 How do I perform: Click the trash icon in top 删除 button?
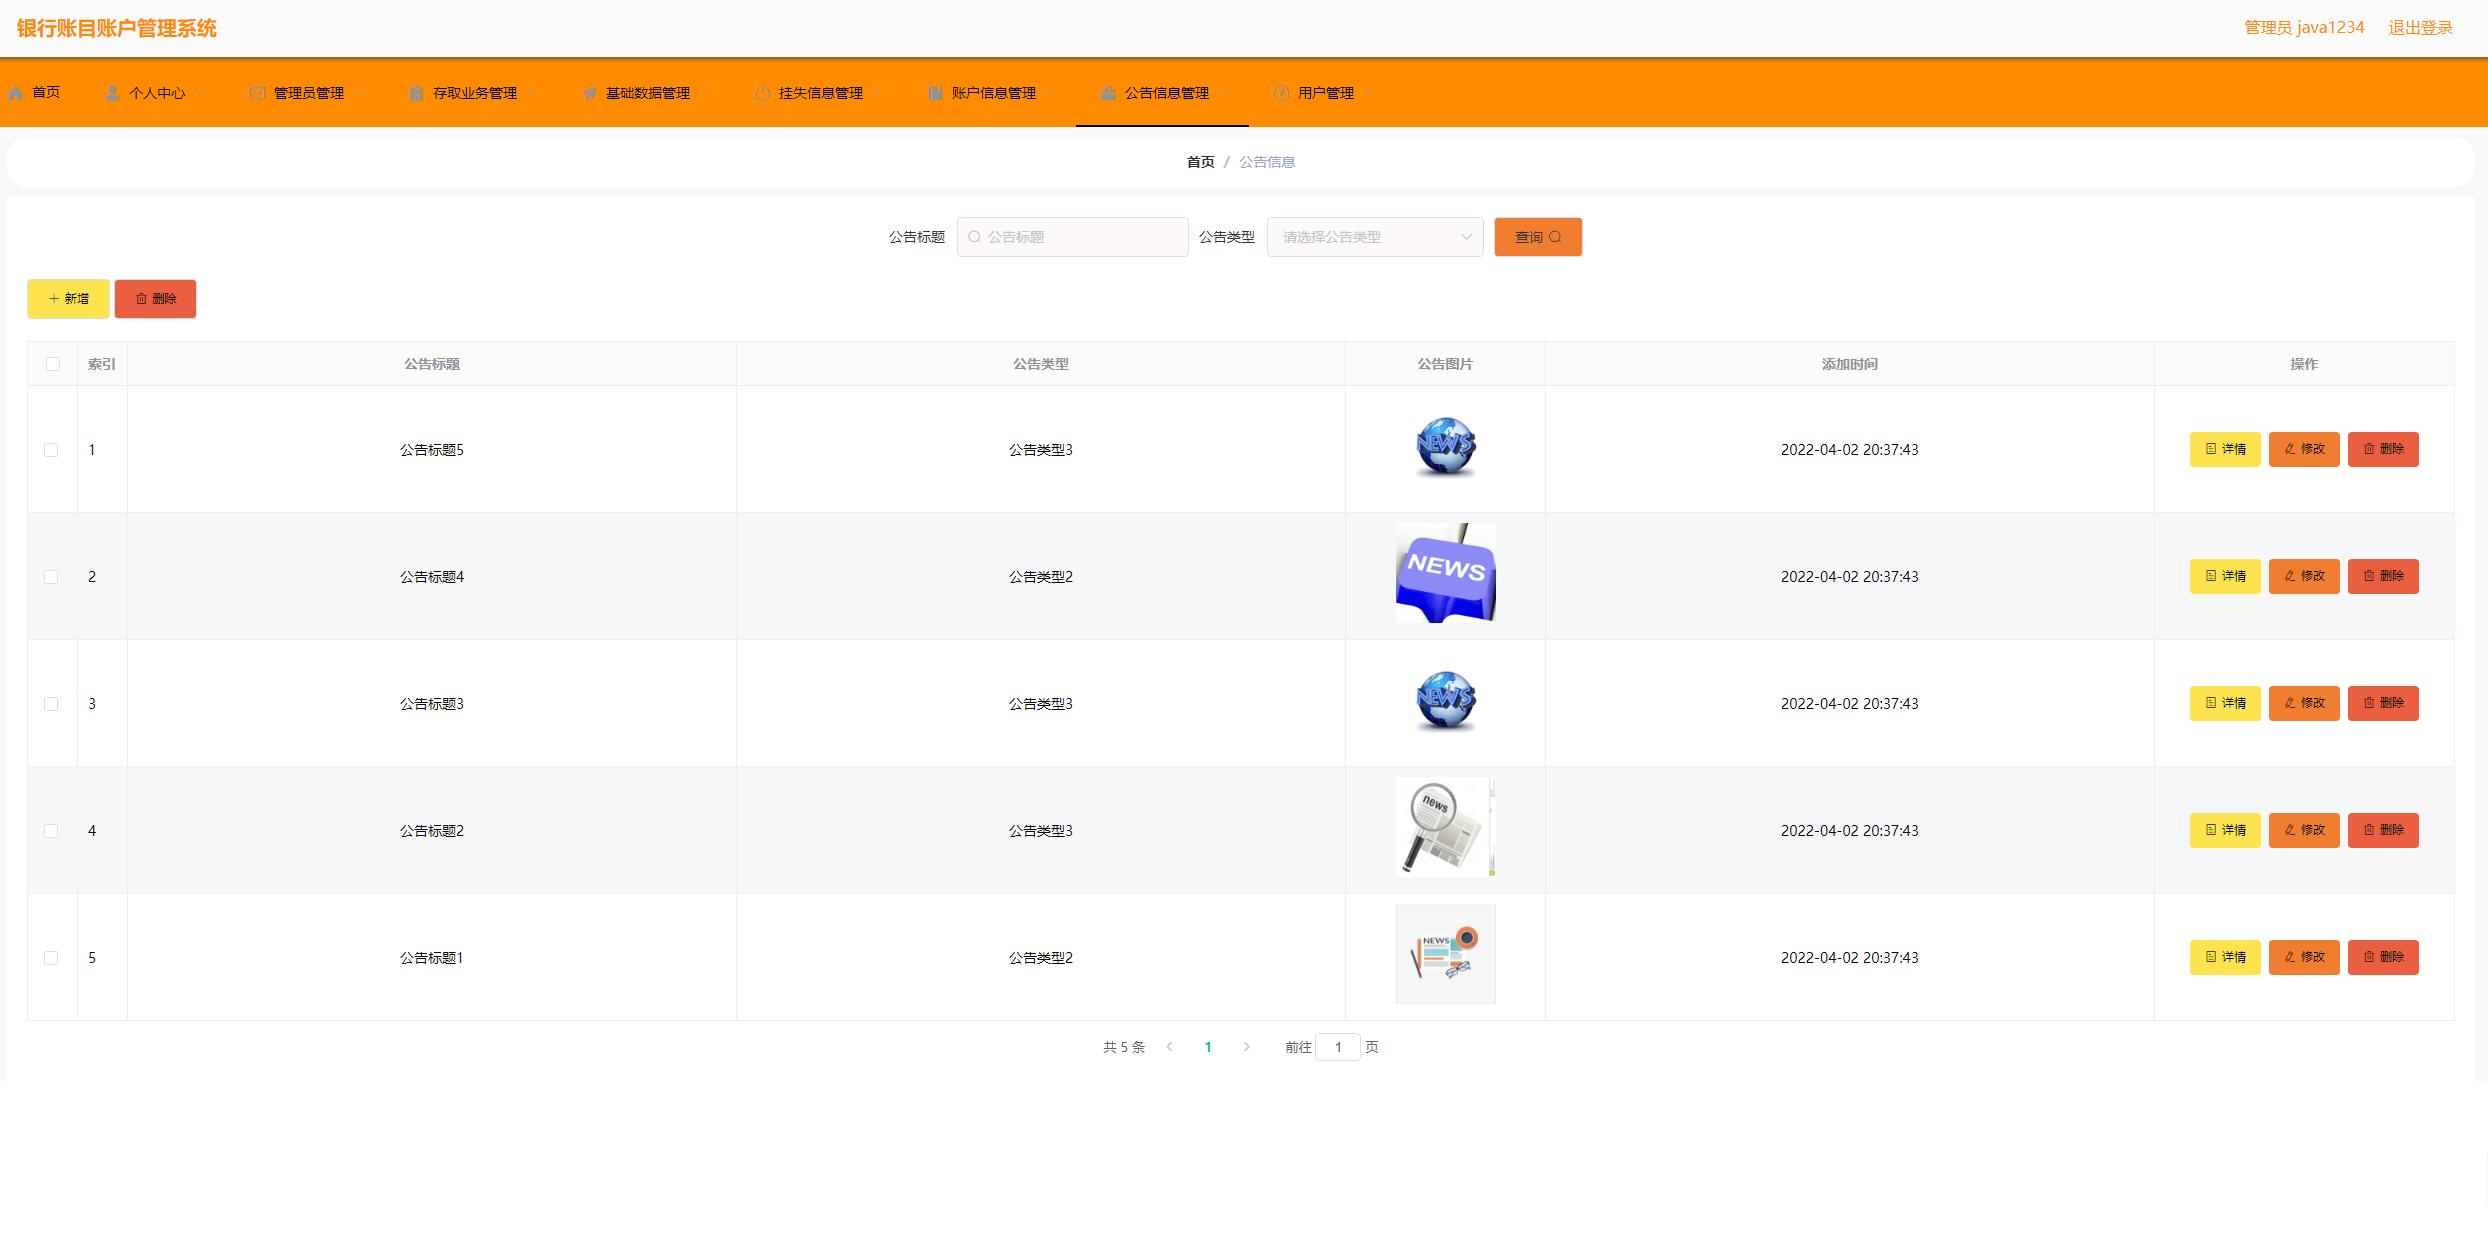click(x=141, y=299)
